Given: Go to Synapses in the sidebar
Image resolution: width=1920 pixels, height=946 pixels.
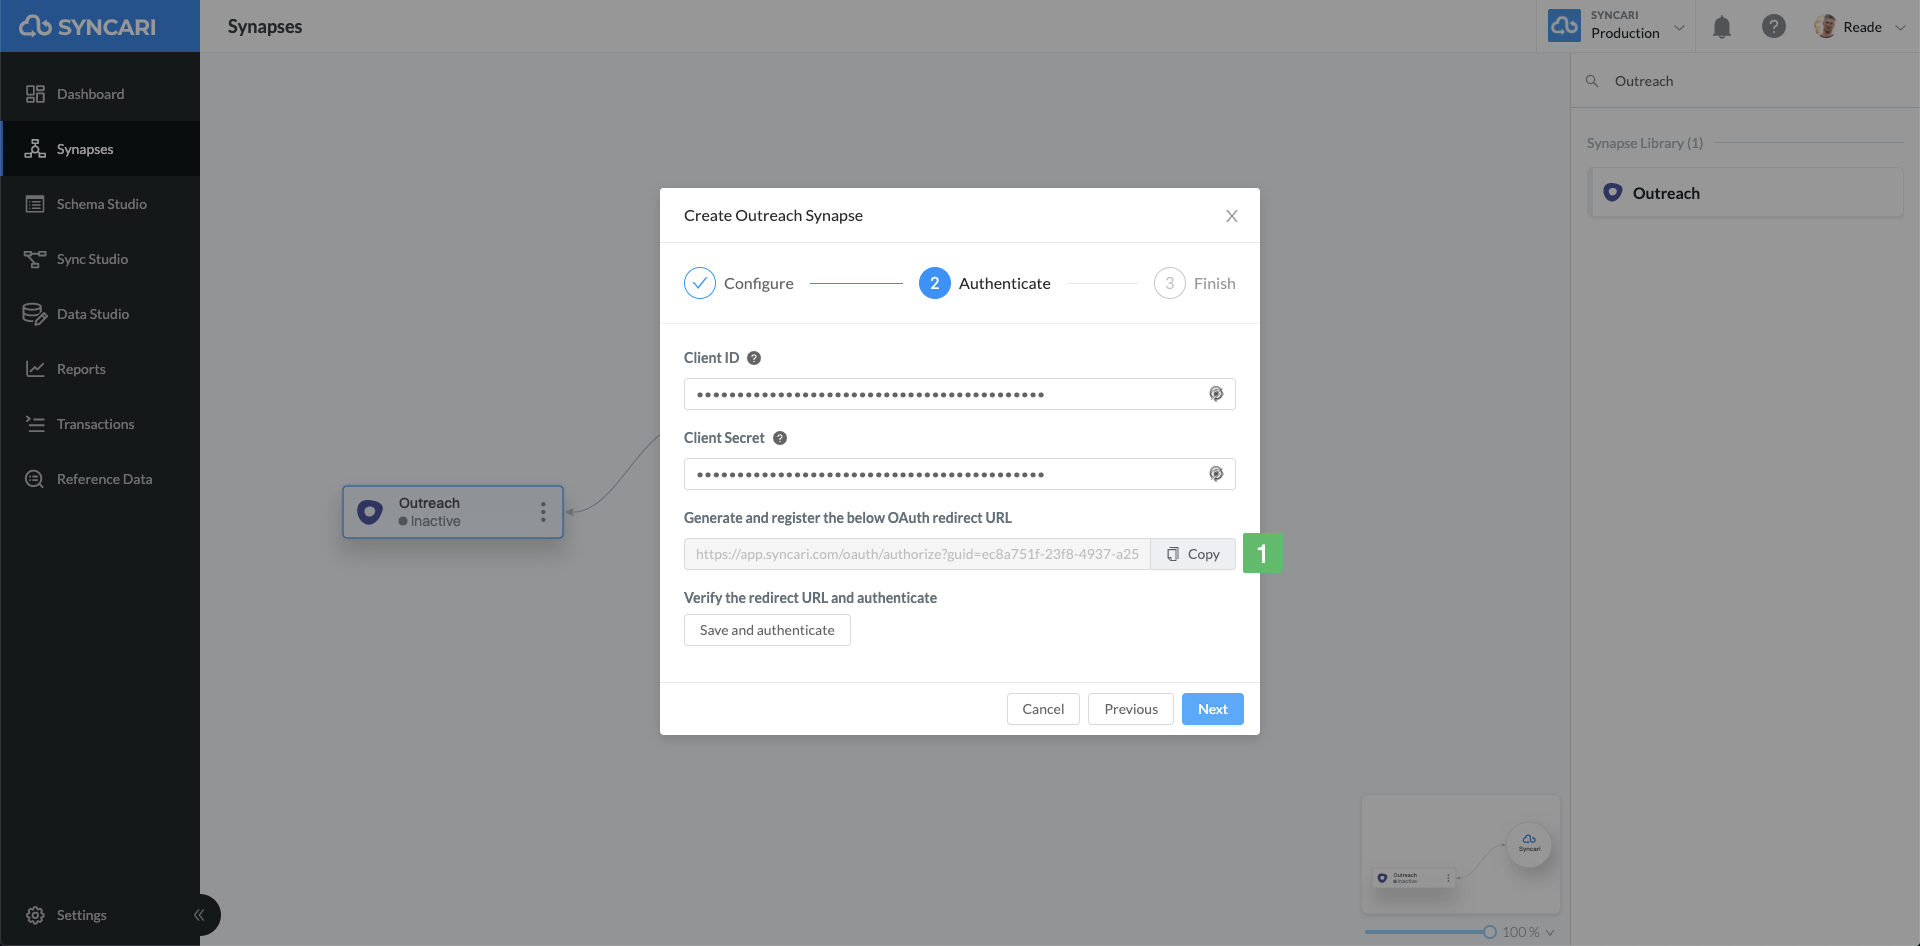Looking at the screenshot, I should 100,149.
